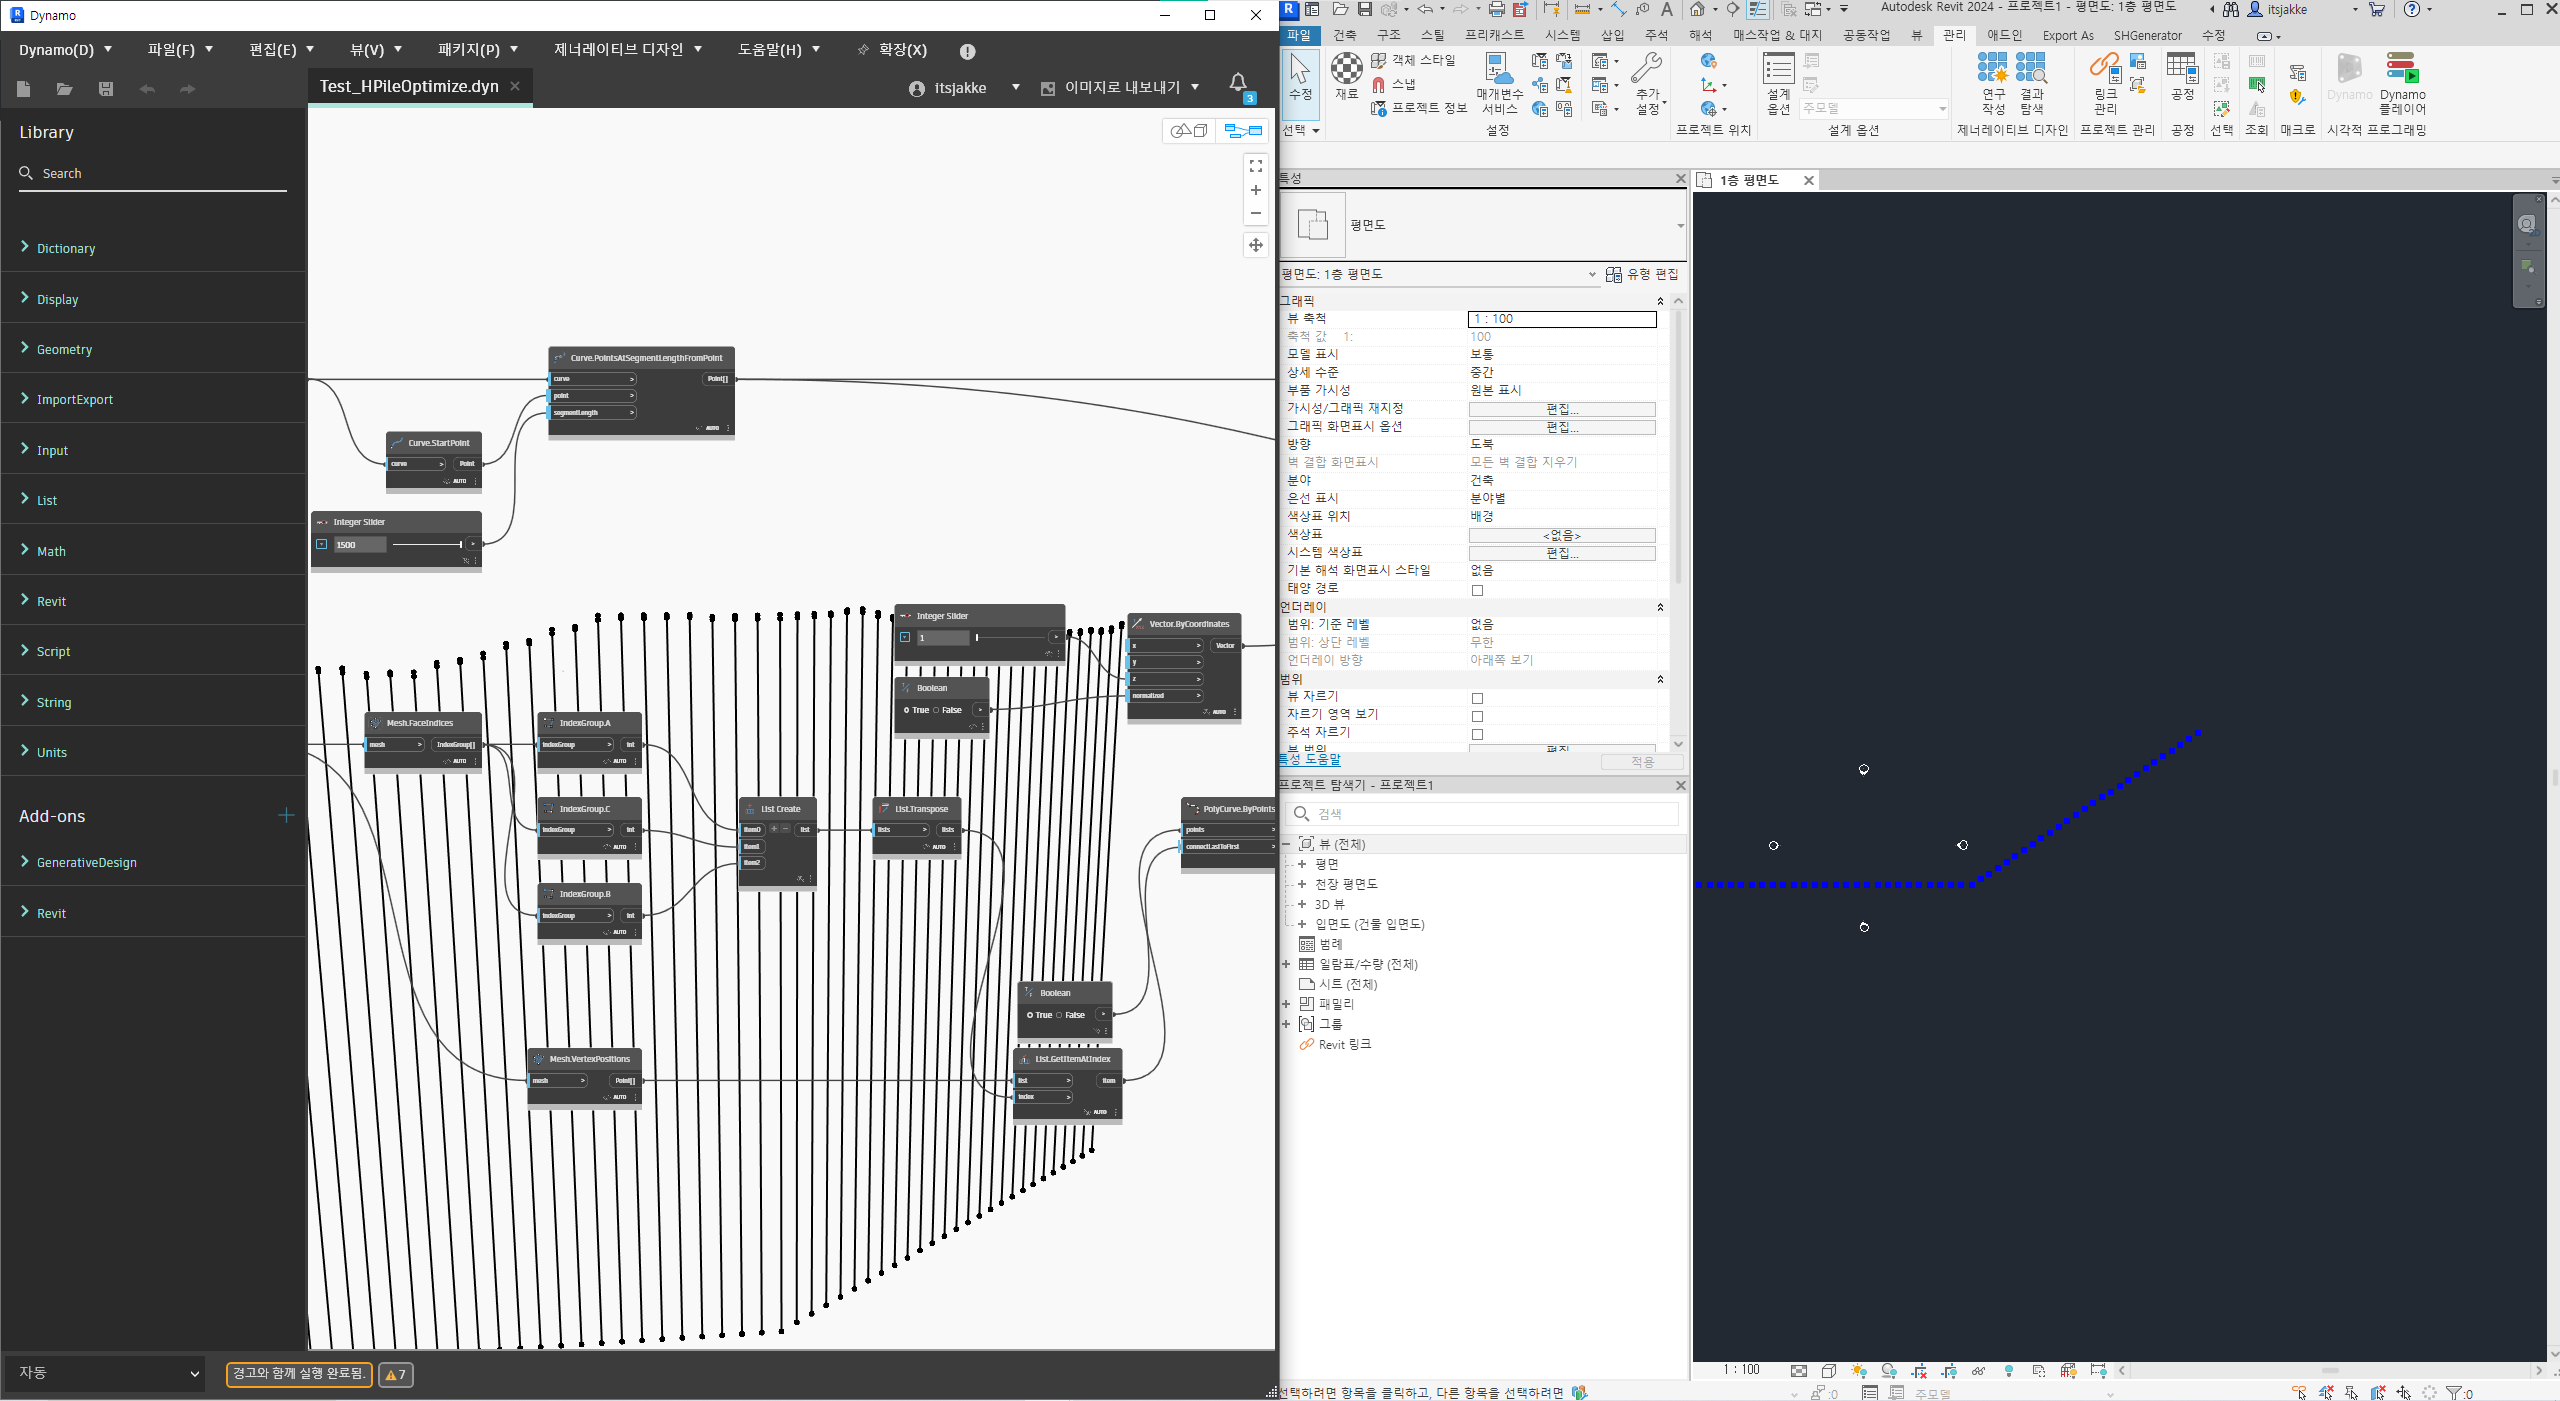Expand the Geometry library category

coord(64,349)
